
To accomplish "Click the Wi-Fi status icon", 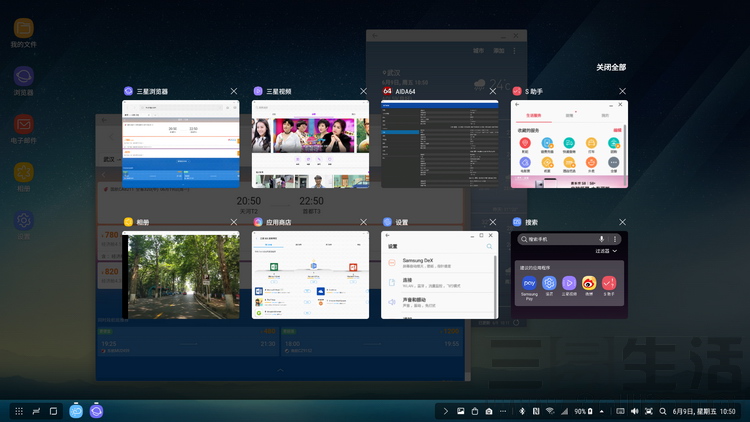I will click(x=549, y=411).
